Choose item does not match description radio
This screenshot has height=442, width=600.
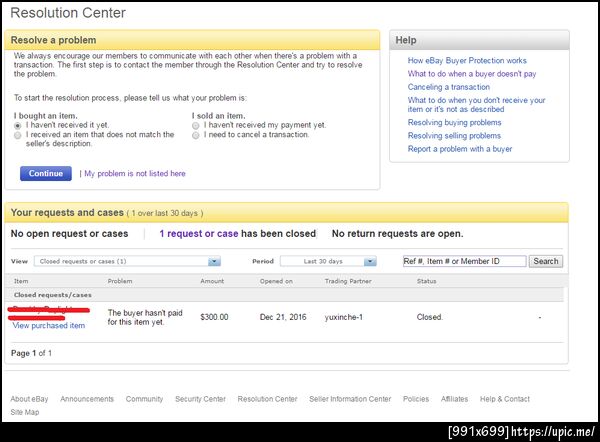click(x=18, y=135)
